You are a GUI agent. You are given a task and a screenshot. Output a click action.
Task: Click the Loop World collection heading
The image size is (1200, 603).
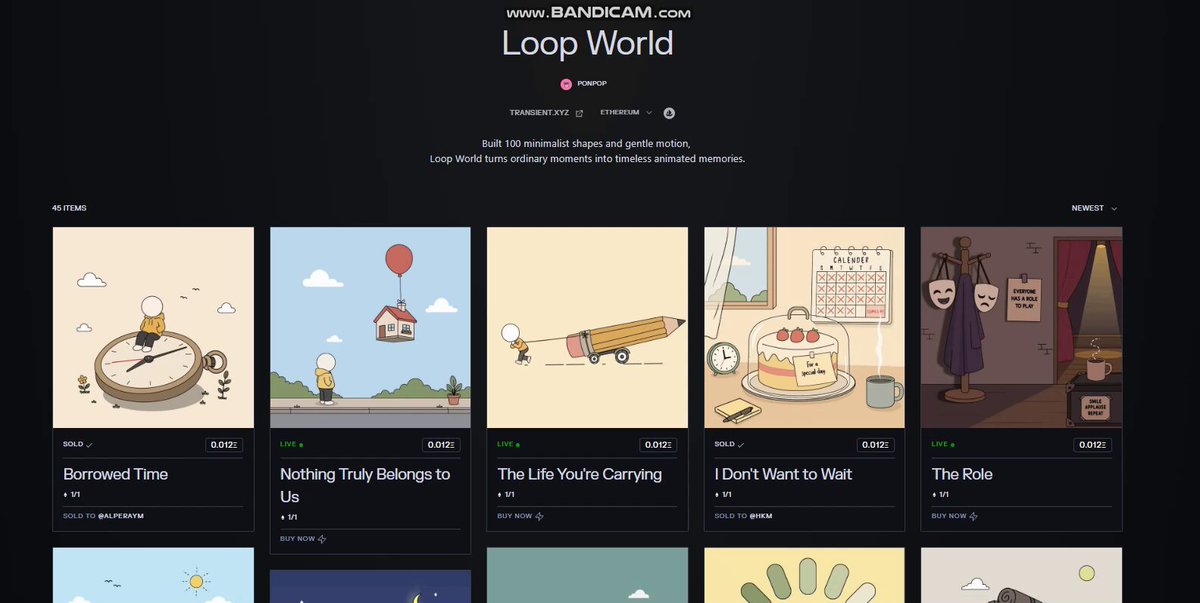(588, 43)
